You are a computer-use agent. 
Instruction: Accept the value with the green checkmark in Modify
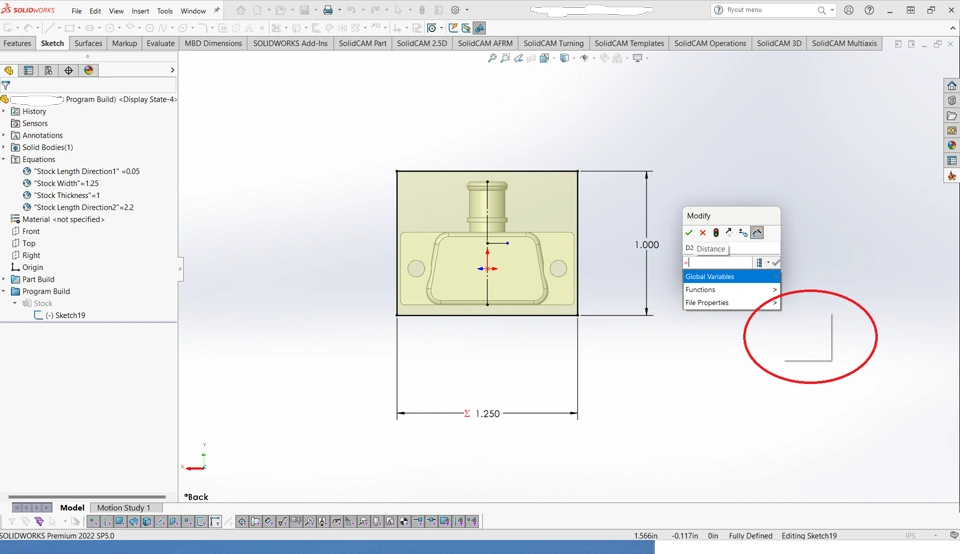coord(689,232)
